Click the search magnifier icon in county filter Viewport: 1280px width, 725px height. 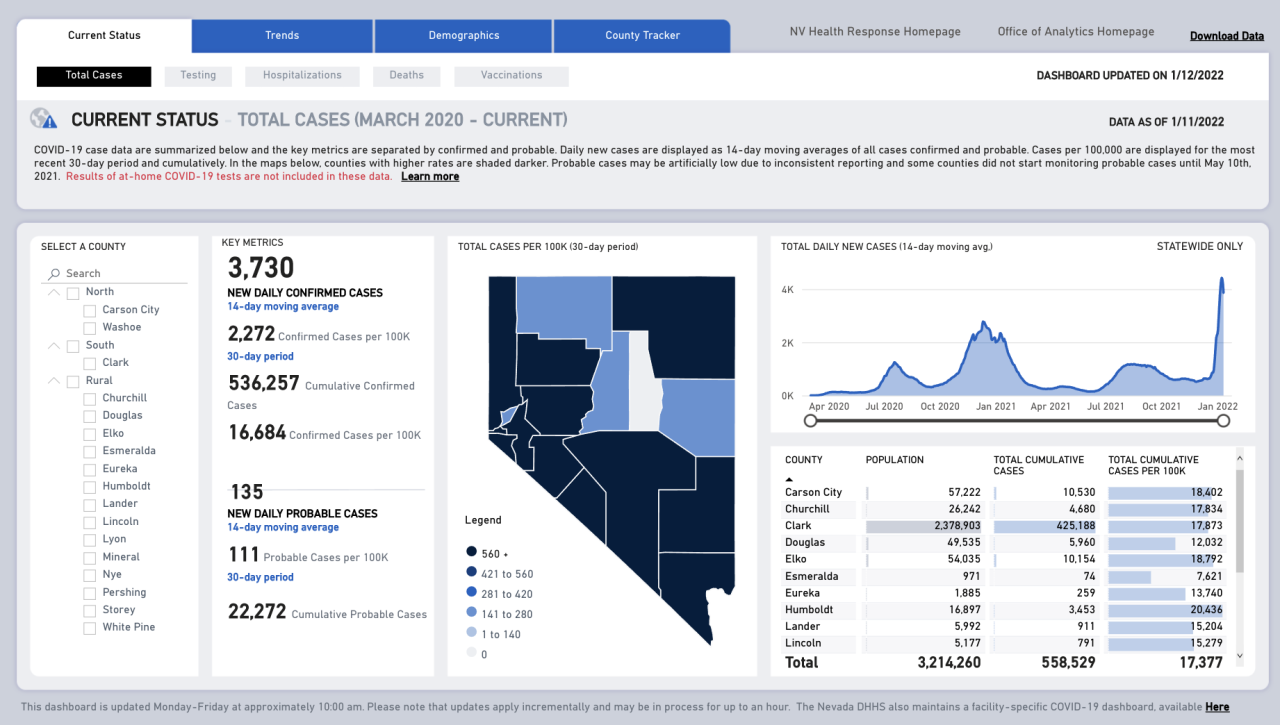click(x=53, y=273)
